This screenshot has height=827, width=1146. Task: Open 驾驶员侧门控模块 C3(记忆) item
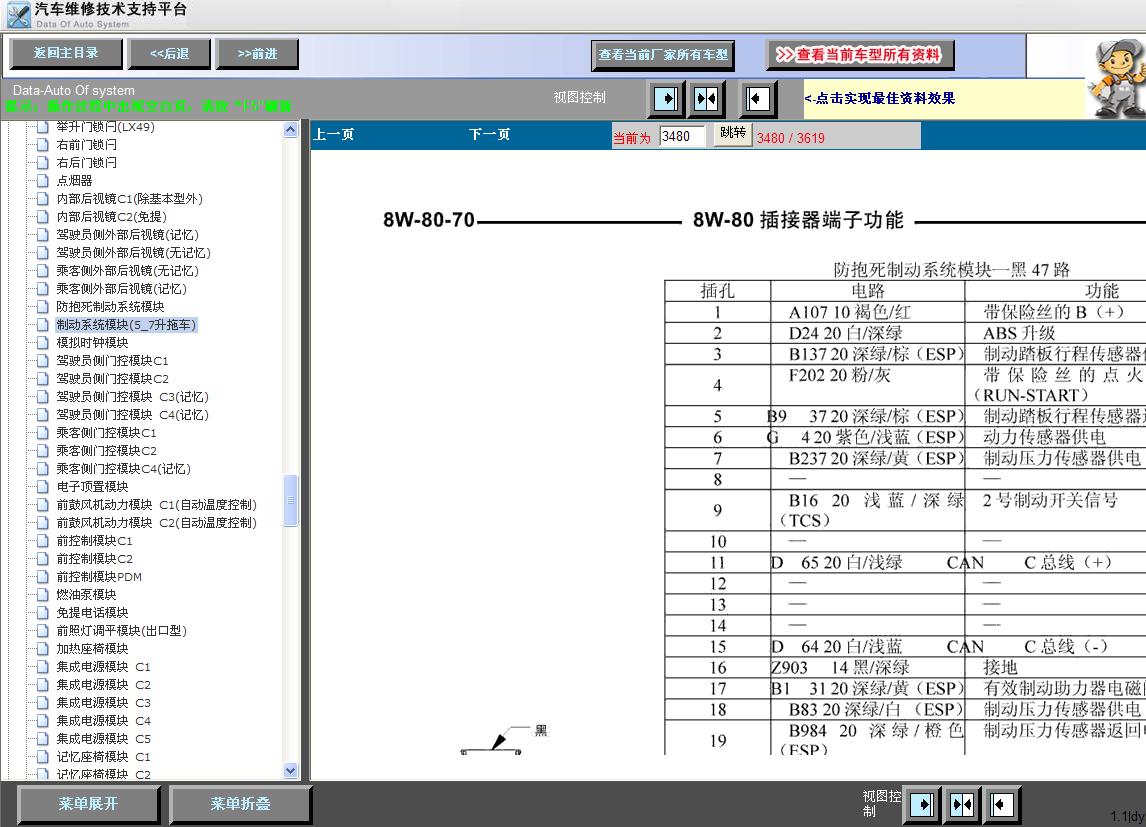click(x=132, y=397)
